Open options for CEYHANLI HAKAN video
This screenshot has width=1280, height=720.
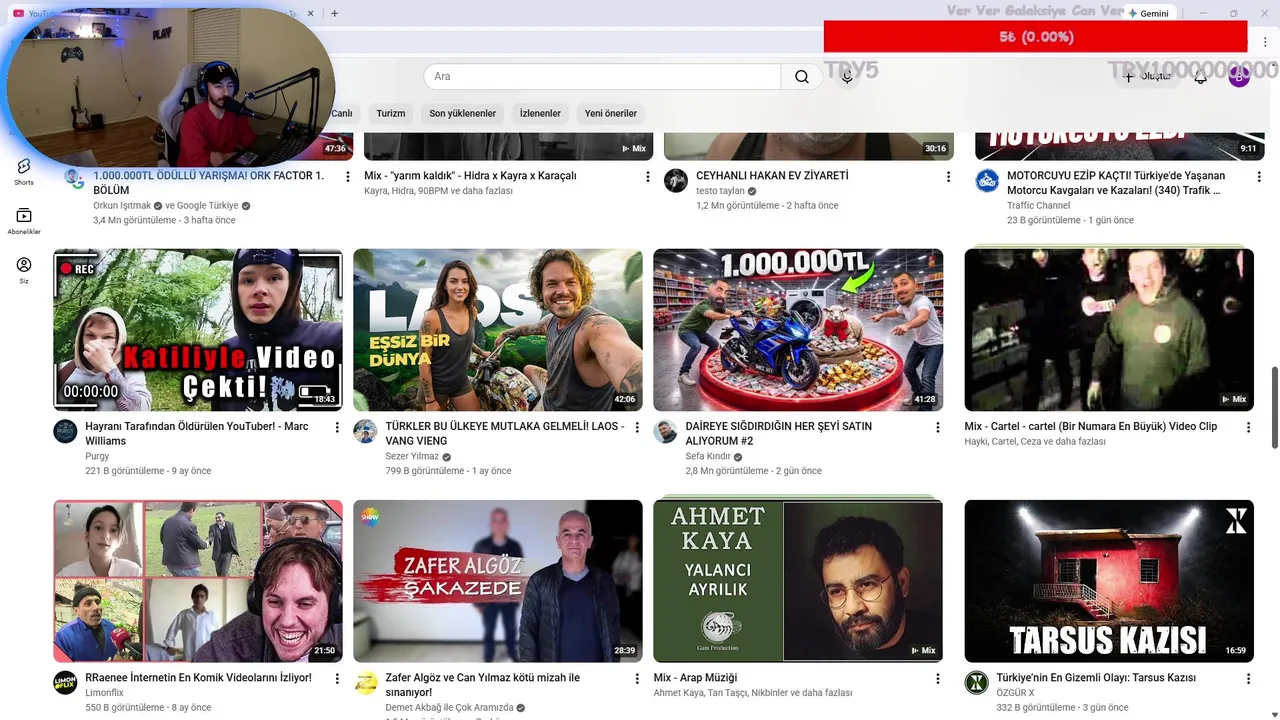tap(948, 176)
